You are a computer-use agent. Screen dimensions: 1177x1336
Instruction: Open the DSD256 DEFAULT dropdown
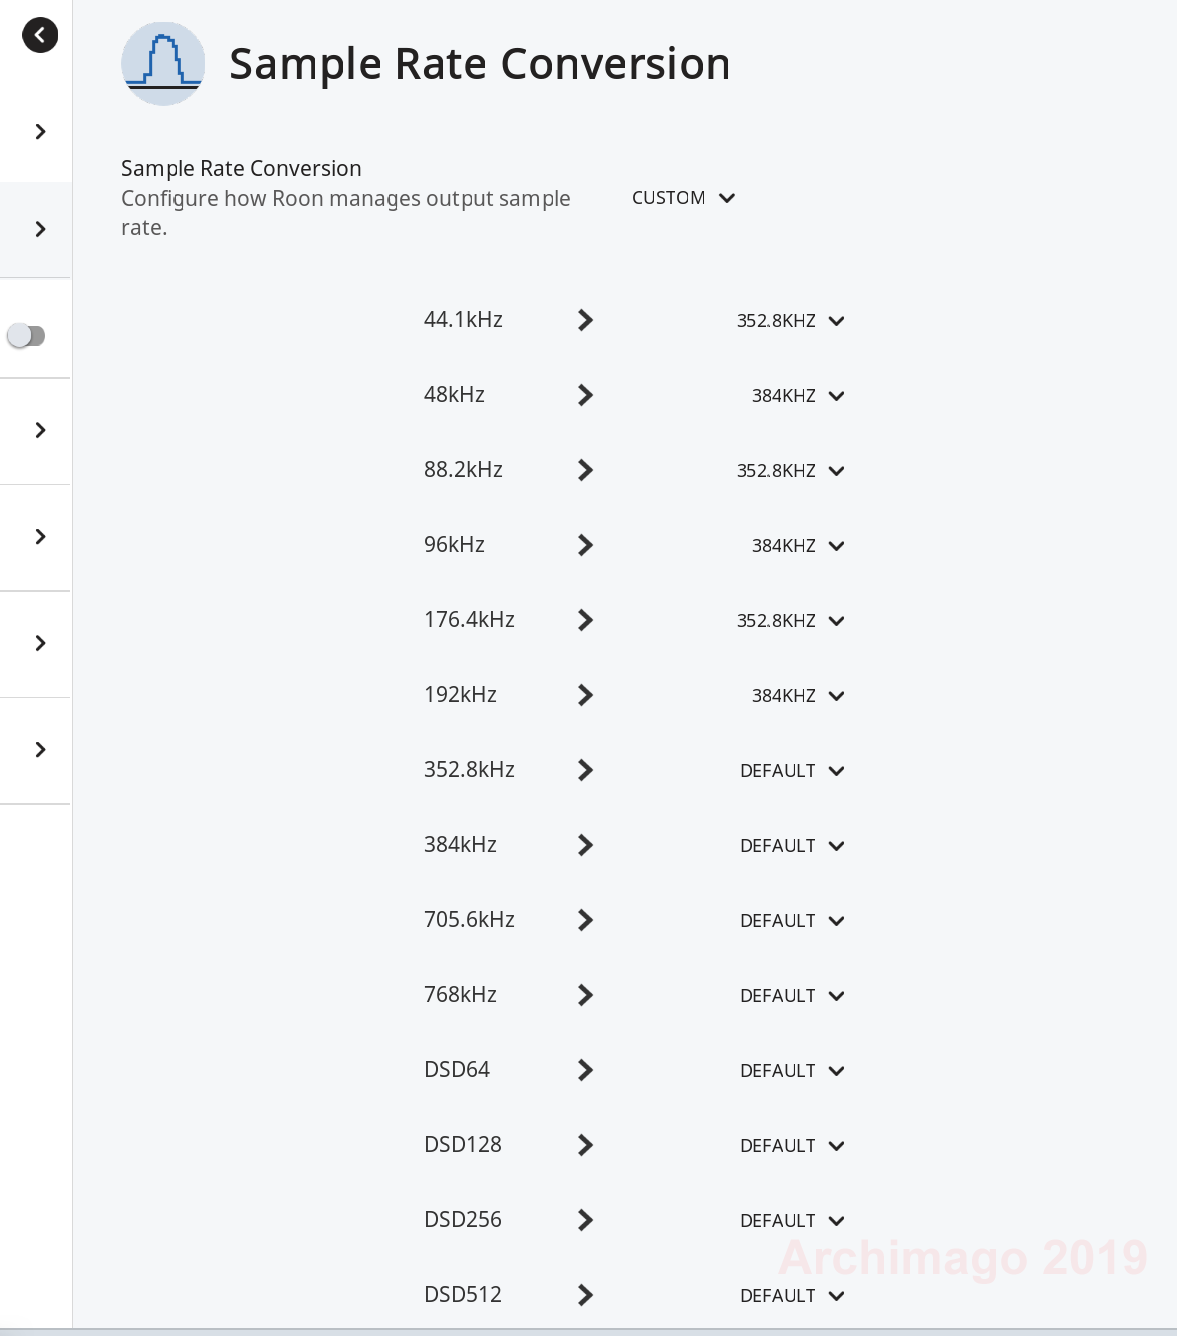point(792,1221)
